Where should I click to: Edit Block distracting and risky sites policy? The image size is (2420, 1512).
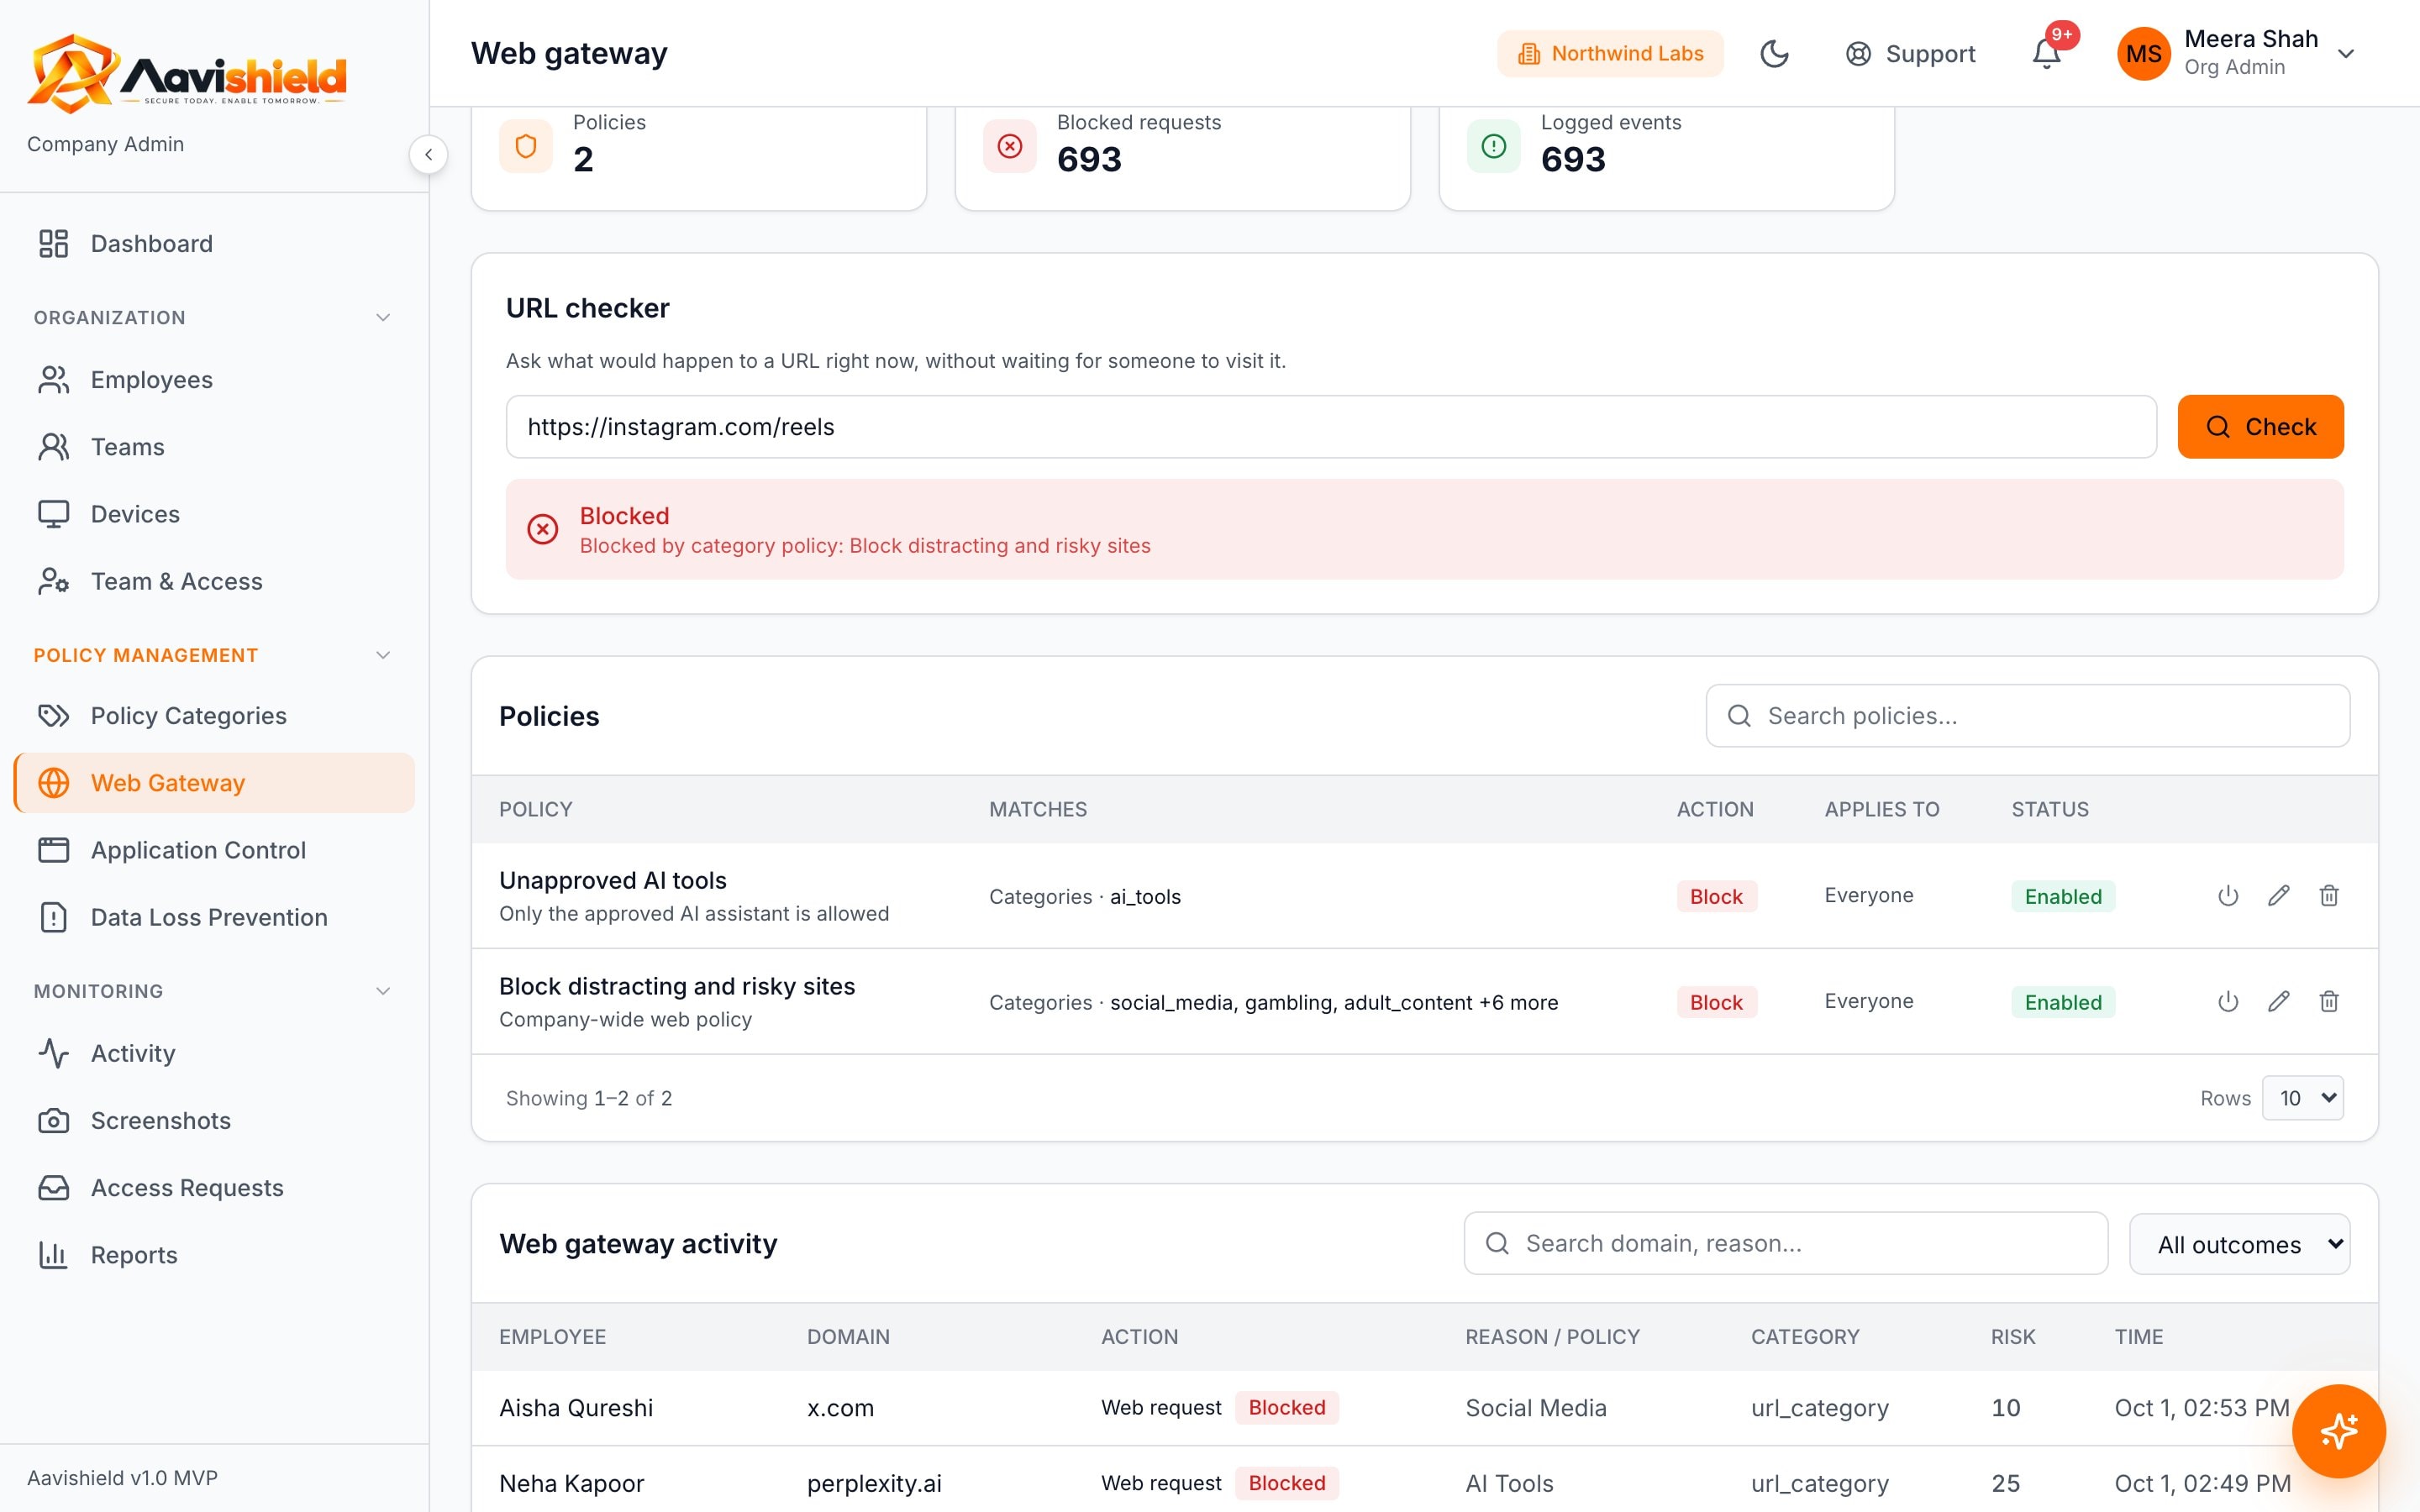coord(2278,1002)
